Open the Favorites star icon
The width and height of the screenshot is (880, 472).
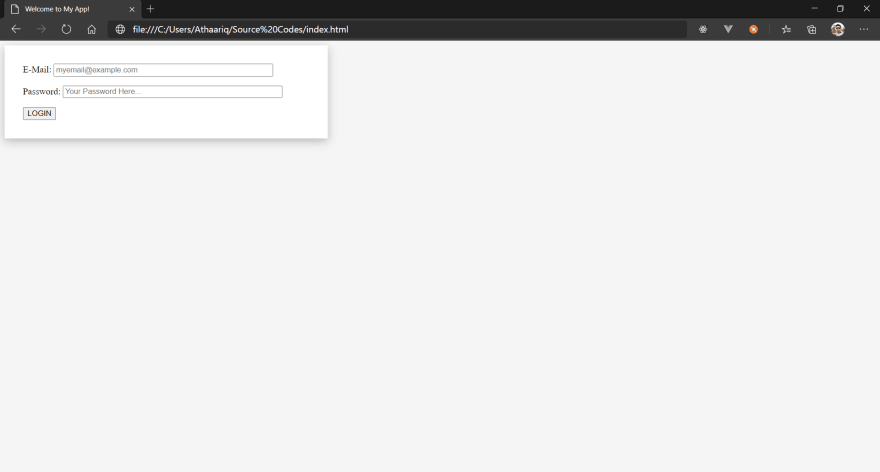pyautogui.click(x=786, y=29)
